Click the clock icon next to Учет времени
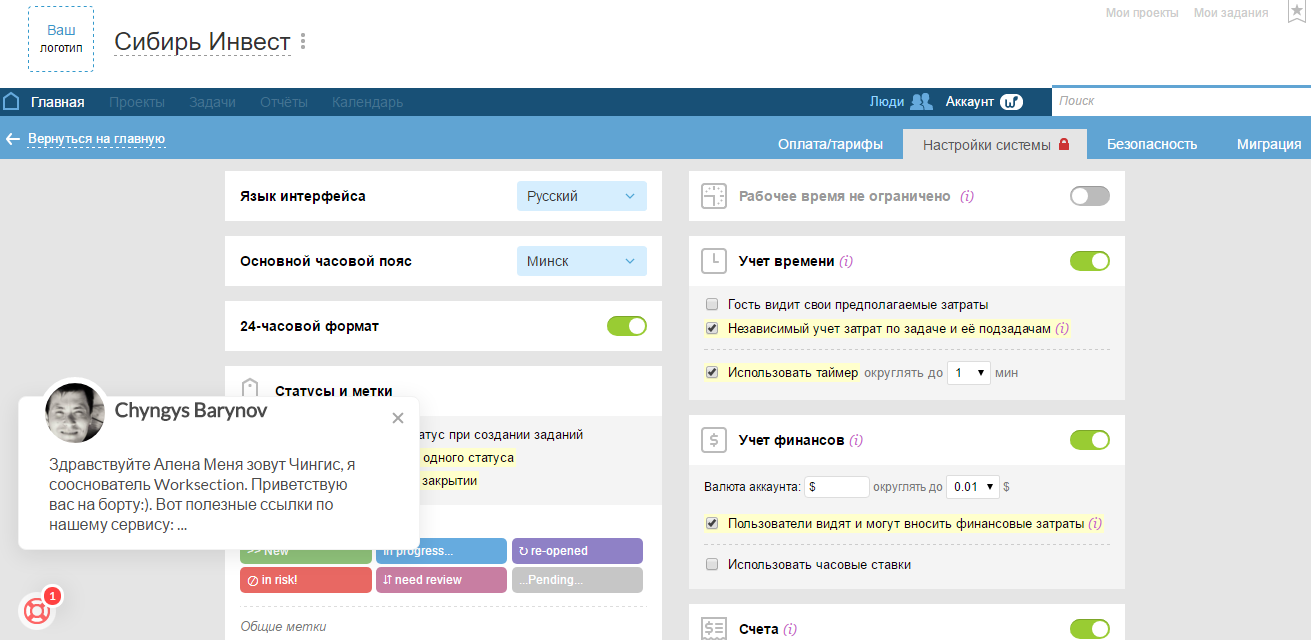The width and height of the screenshot is (1311, 640). pyautogui.click(x=712, y=260)
